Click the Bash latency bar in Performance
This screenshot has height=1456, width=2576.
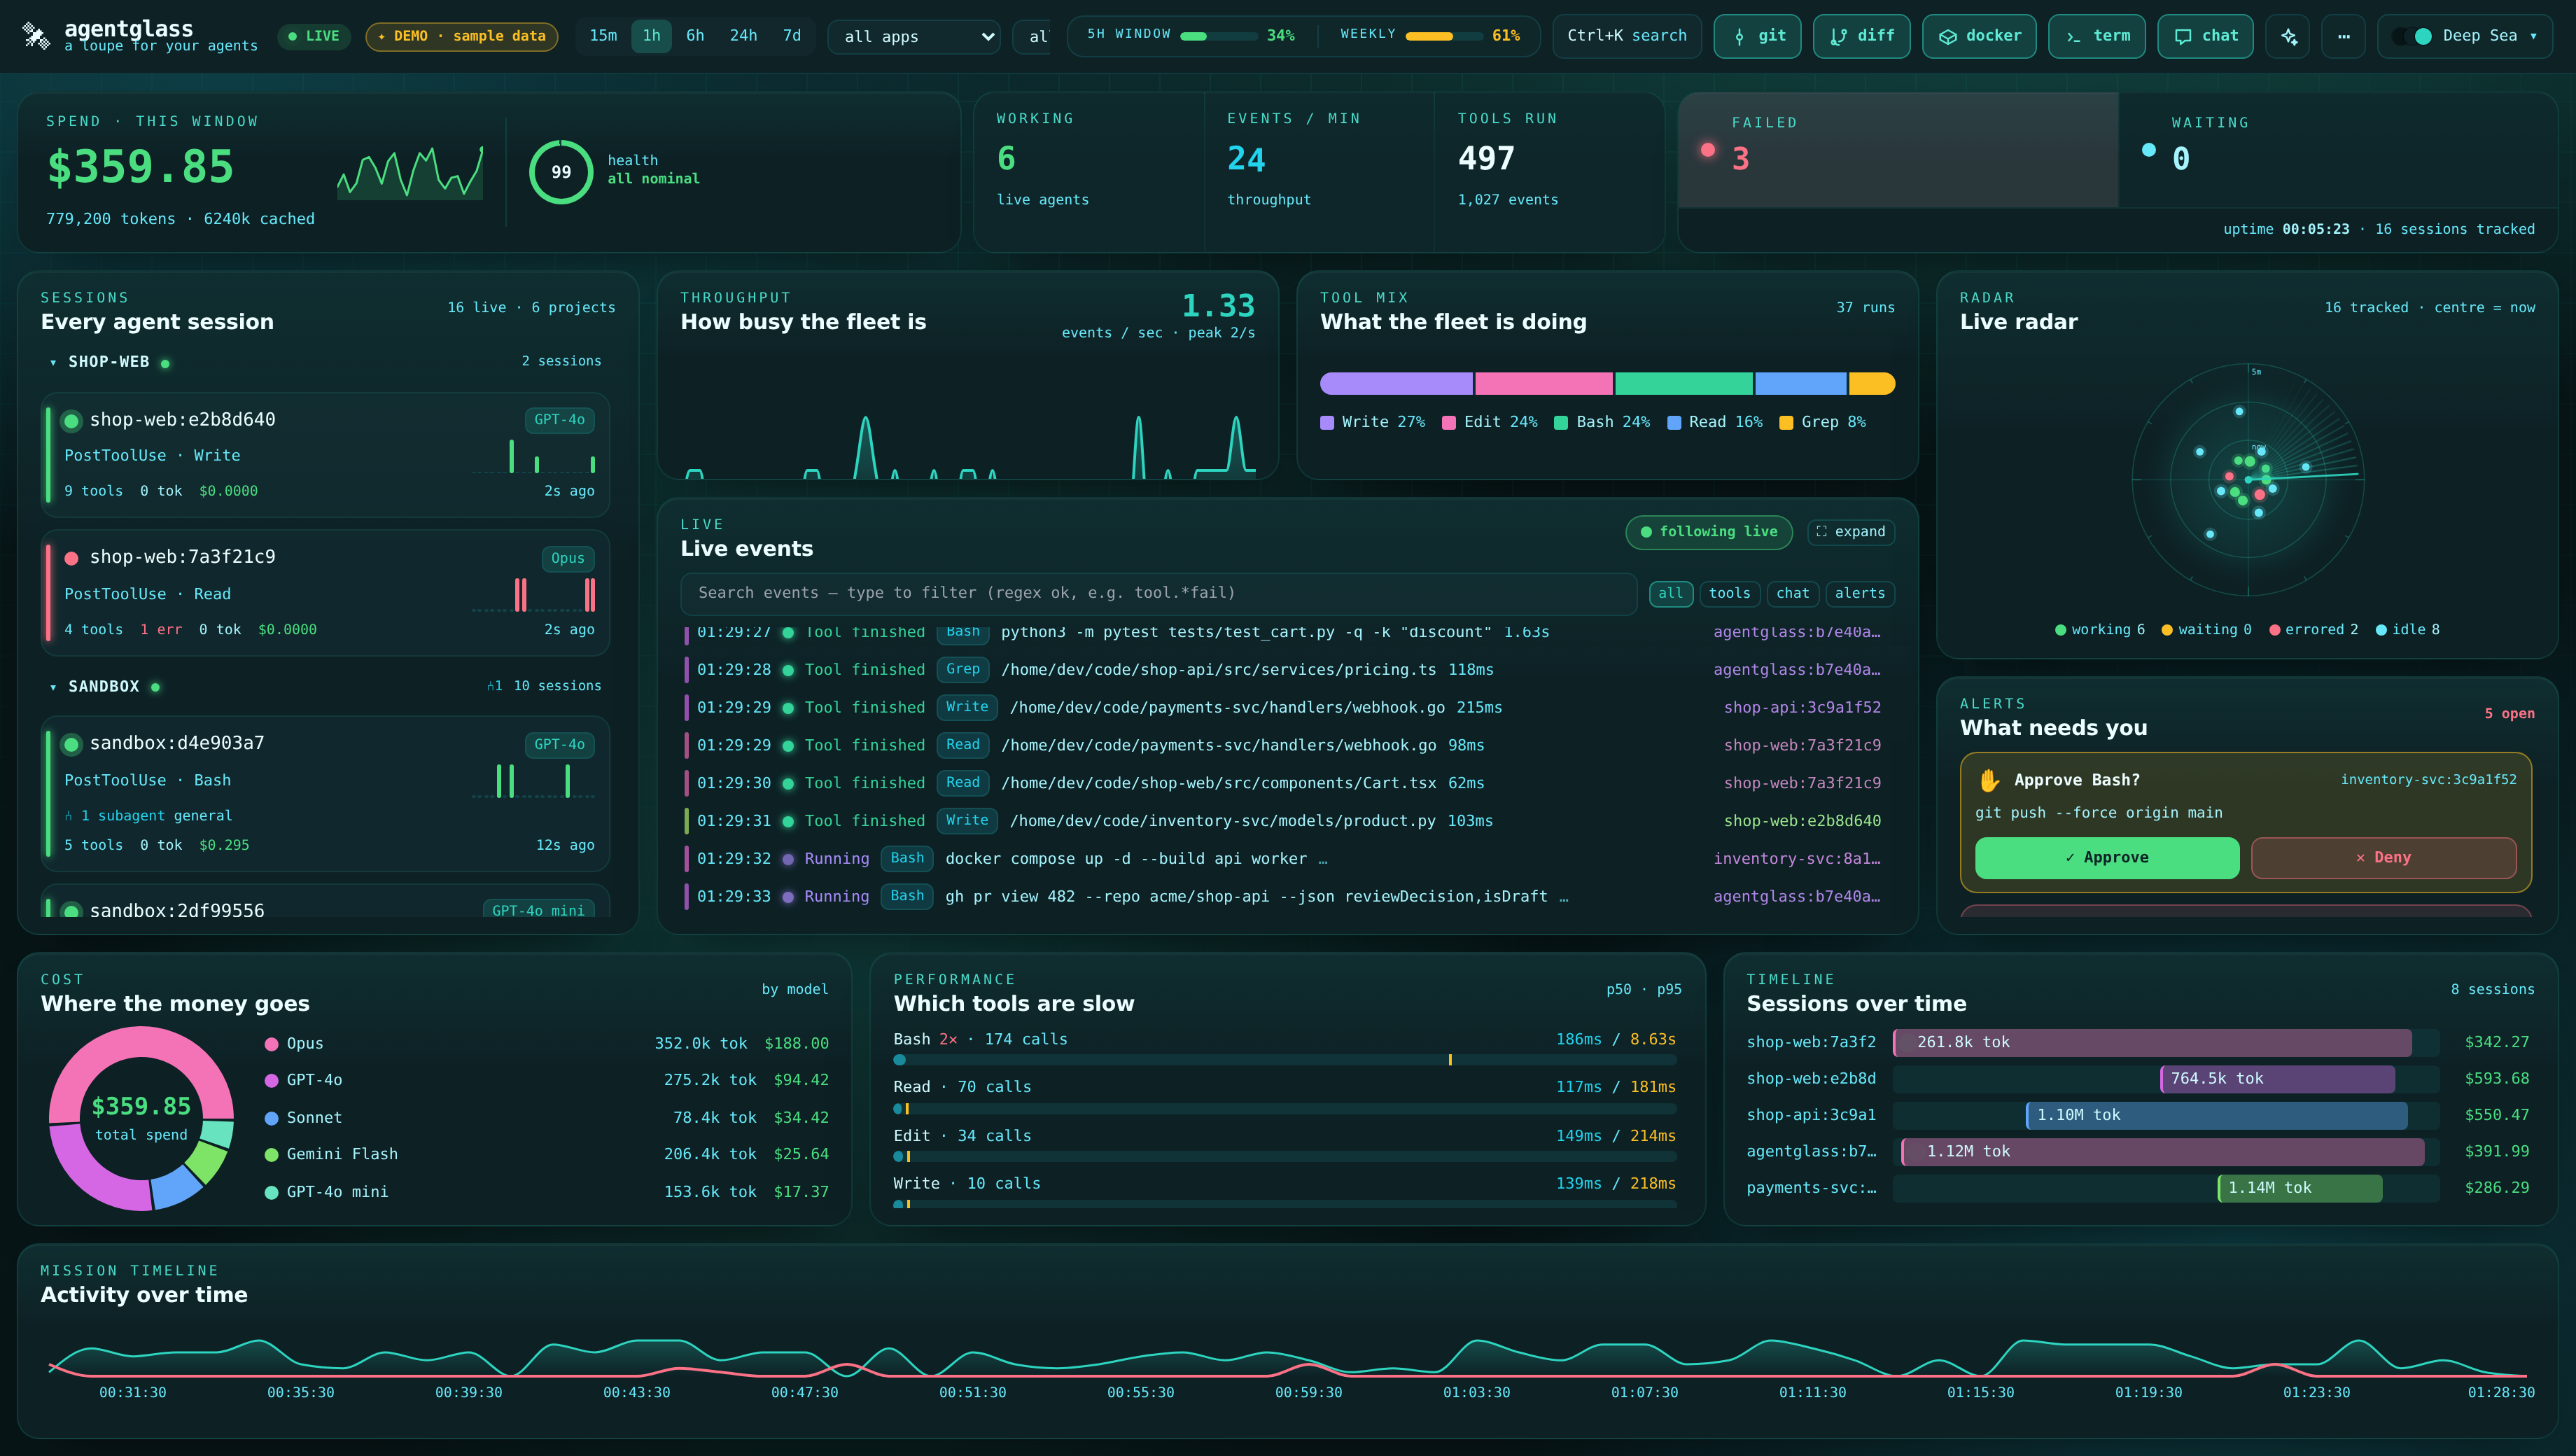[1284, 1060]
